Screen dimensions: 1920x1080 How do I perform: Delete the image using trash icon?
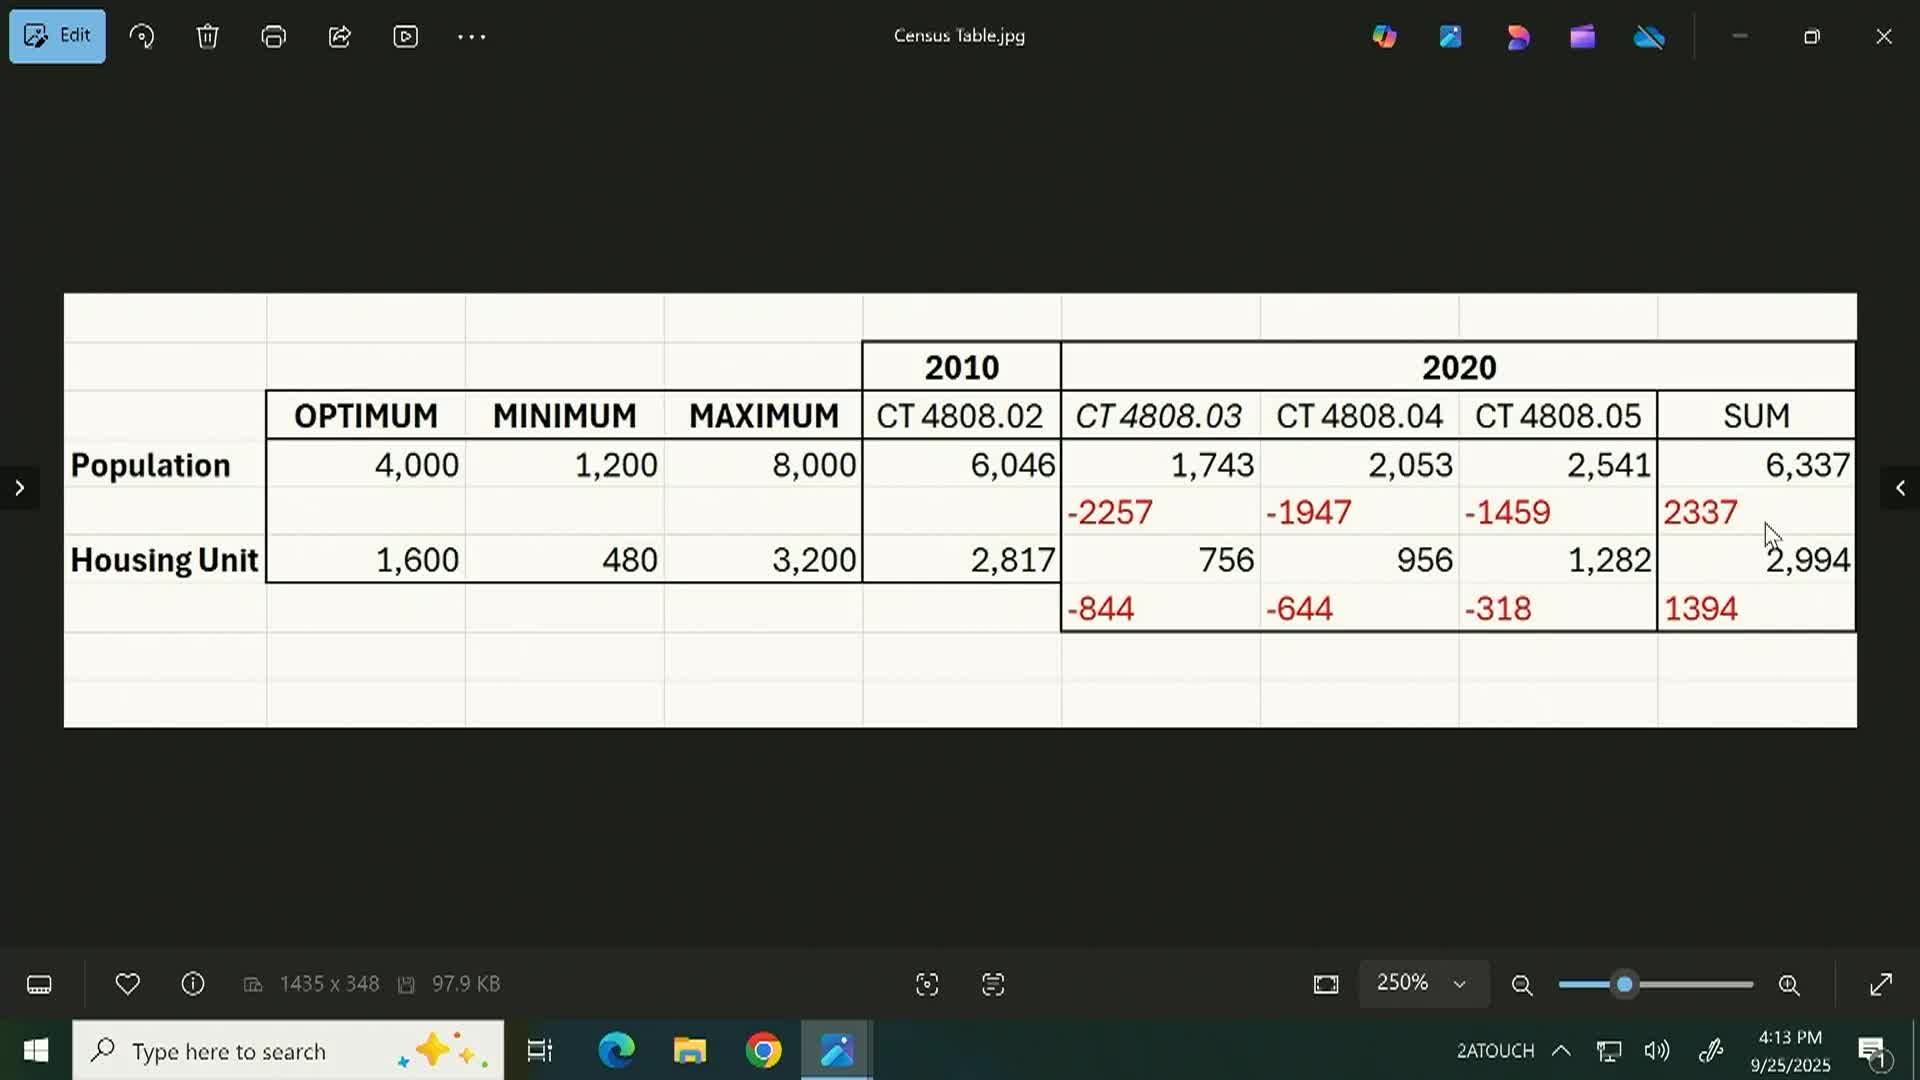click(207, 37)
